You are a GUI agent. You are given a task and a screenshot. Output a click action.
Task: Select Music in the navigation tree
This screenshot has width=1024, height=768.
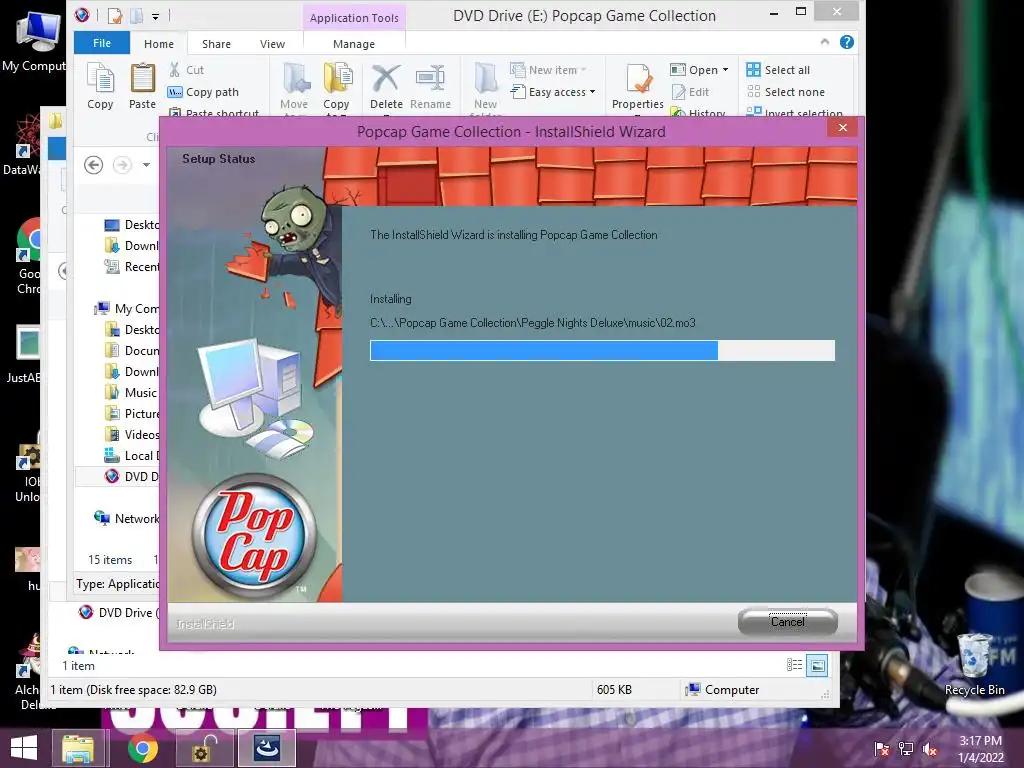point(131,392)
